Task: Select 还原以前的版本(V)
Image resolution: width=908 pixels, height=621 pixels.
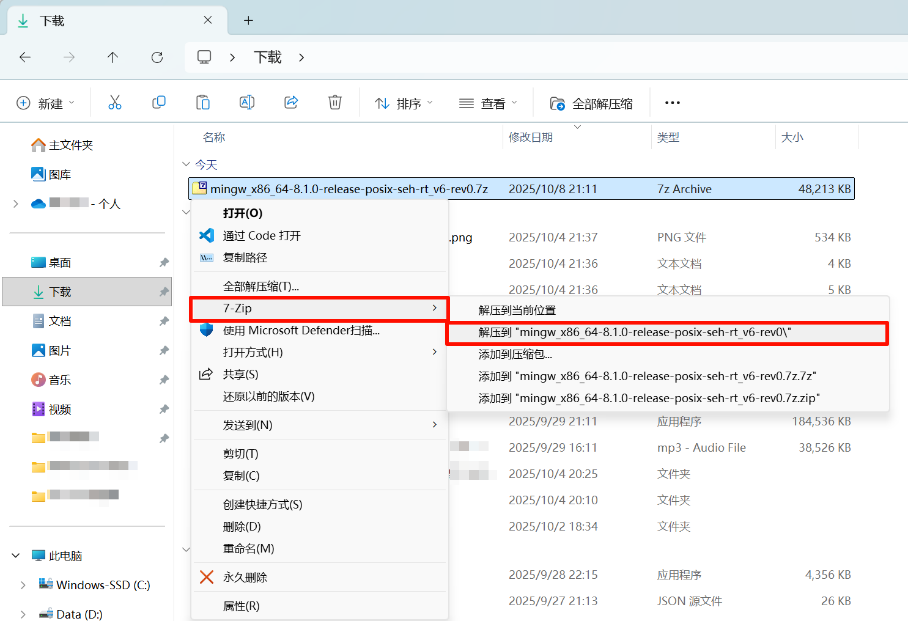Action: point(320,396)
